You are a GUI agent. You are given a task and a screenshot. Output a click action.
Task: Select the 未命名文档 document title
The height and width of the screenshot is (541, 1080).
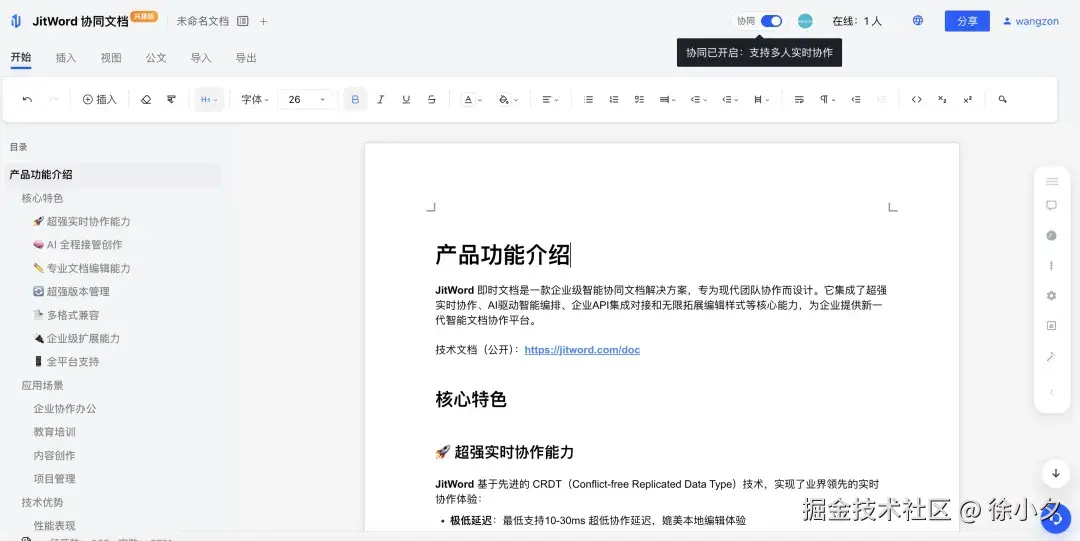202,21
